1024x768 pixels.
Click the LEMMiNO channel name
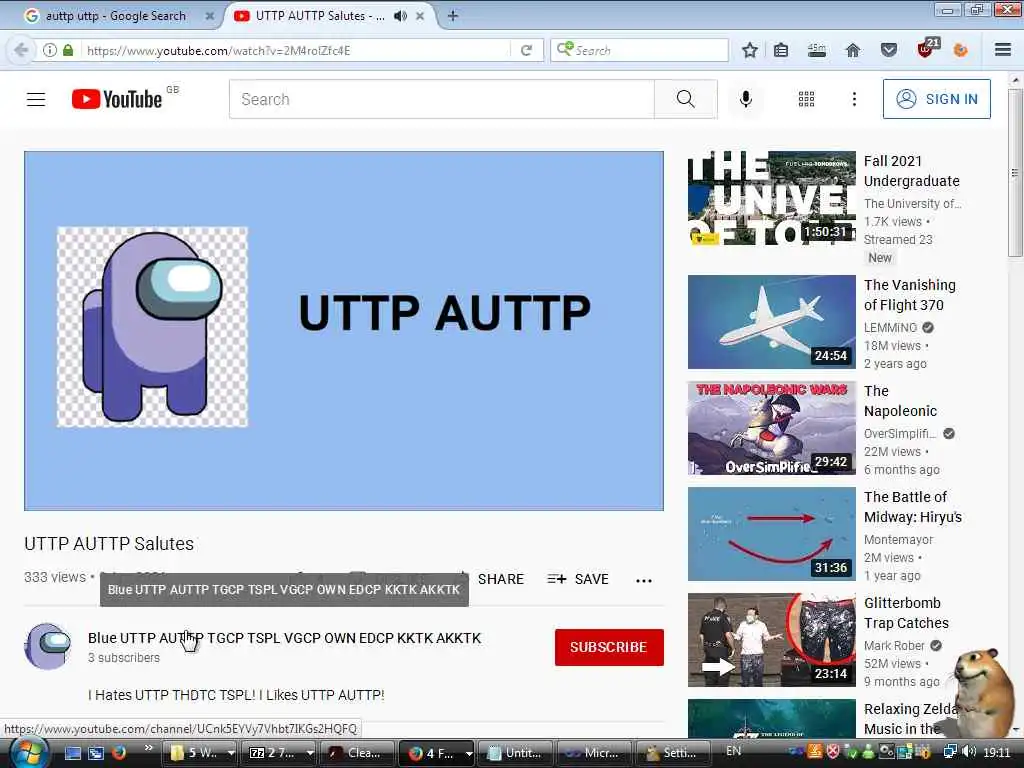coord(890,327)
